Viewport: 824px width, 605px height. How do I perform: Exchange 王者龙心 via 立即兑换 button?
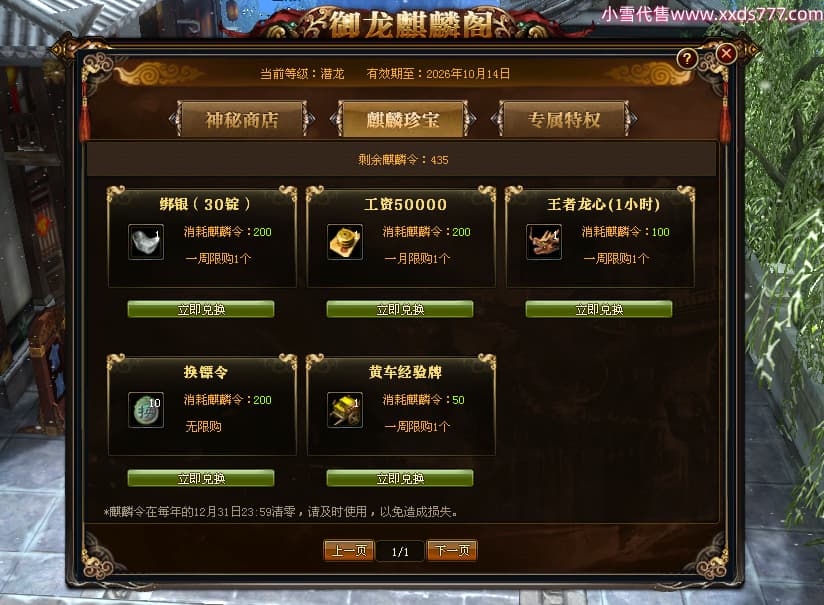[599, 309]
